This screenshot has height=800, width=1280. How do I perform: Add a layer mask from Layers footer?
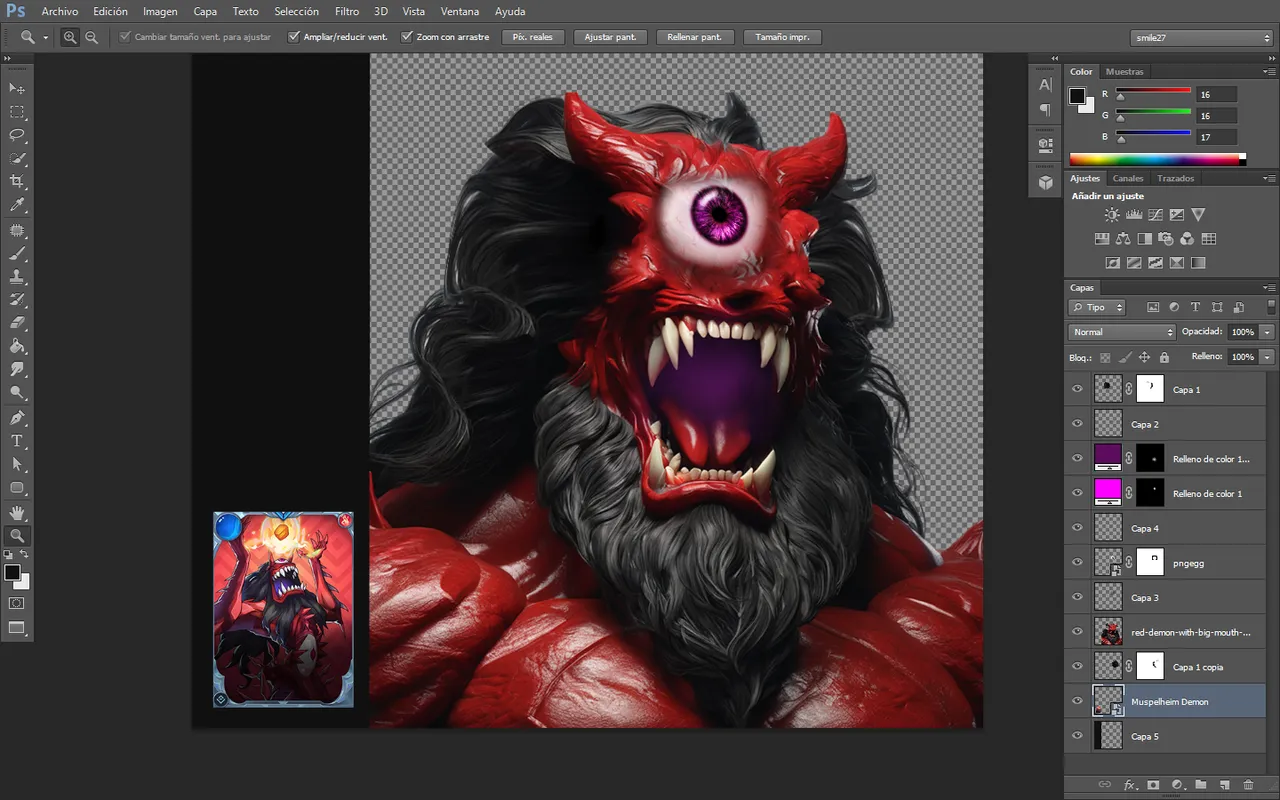(1153, 785)
